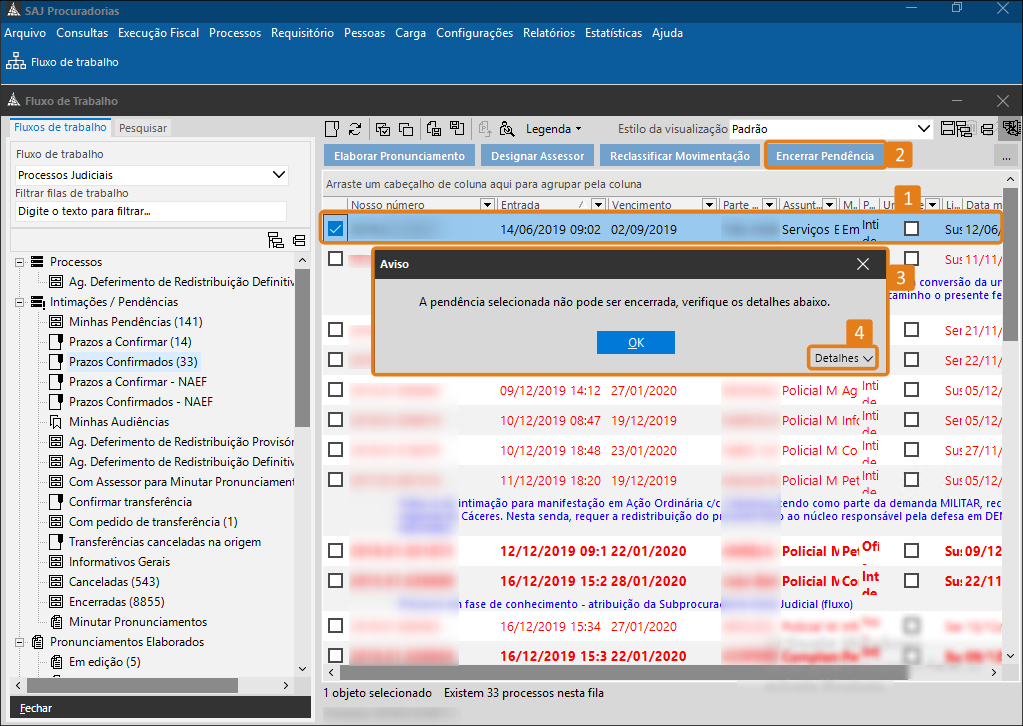Select the Prazos Confirmados (33) queue
1023x726 pixels.
[133, 361]
